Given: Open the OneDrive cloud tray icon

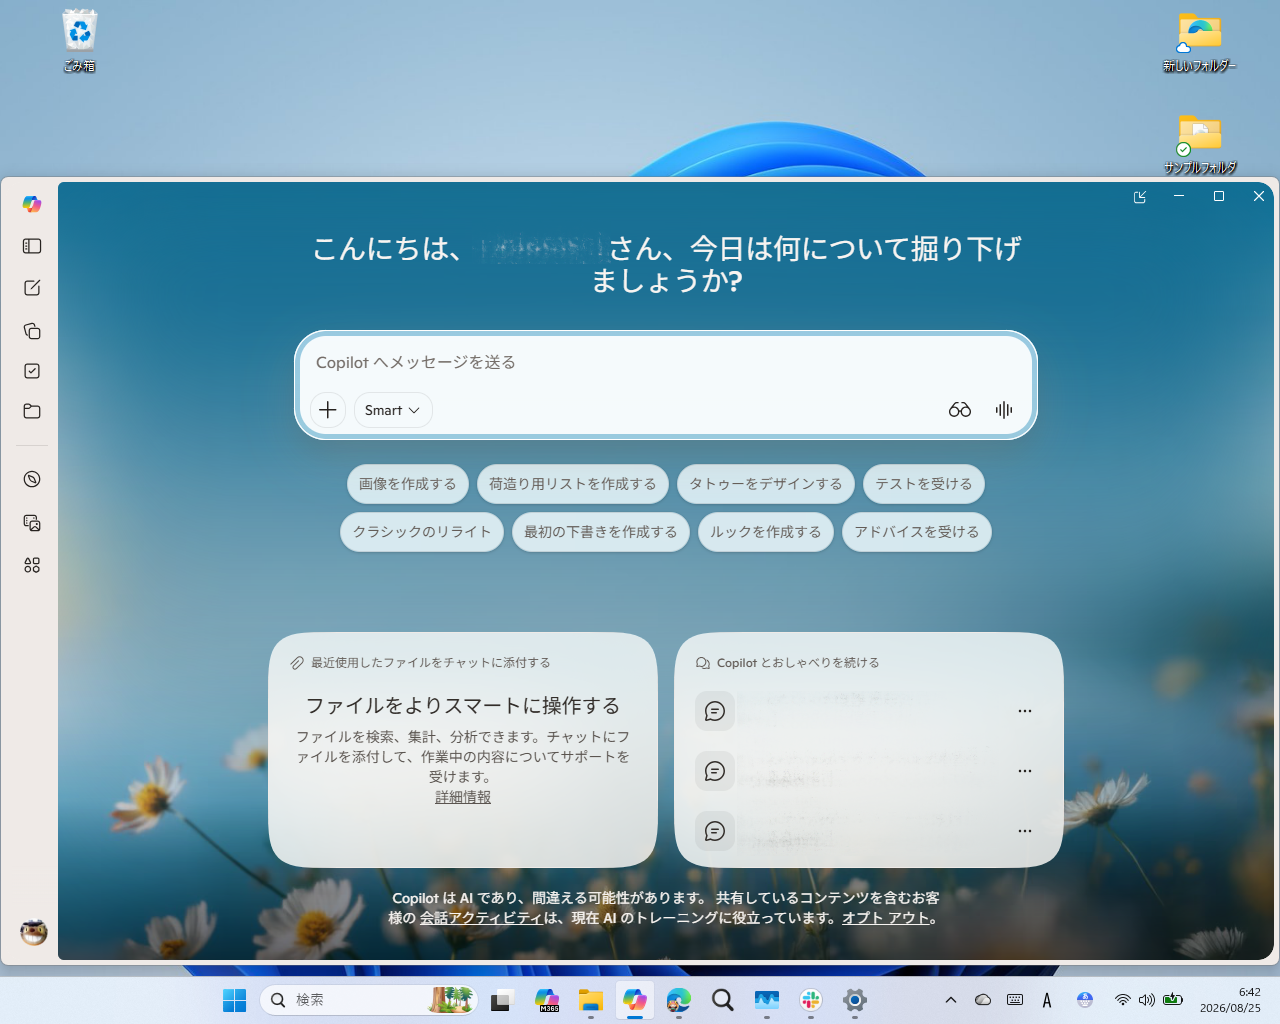Looking at the screenshot, I should click(983, 1000).
